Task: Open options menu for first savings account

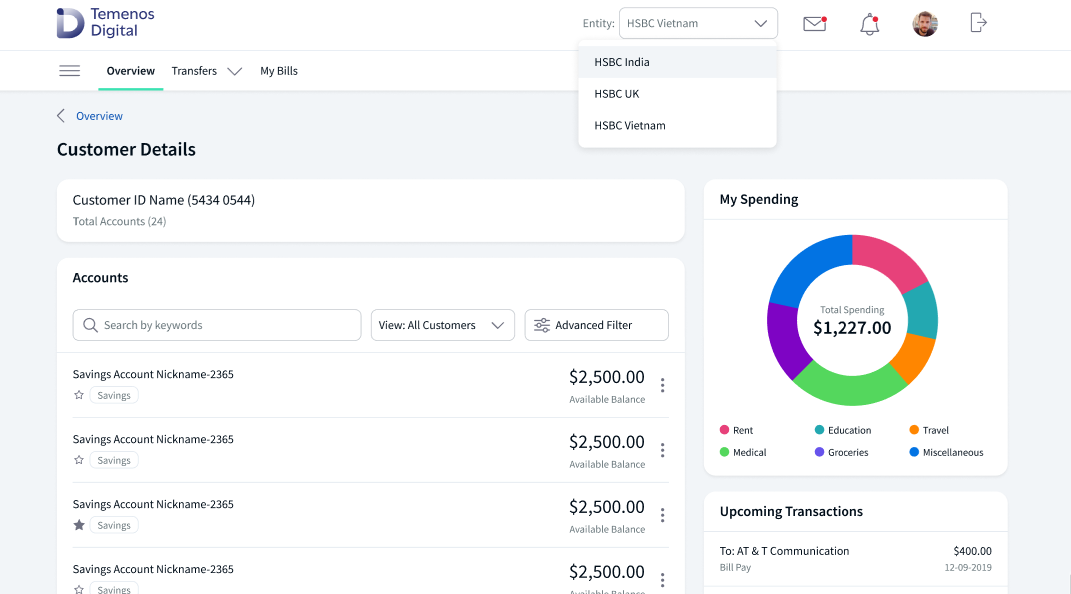Action: click(663, 385)
